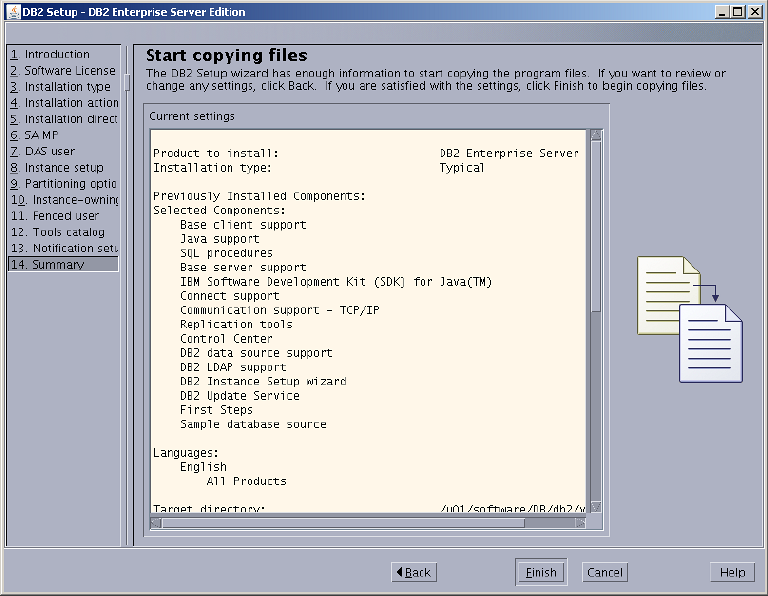Select the Summary step
Screen dimensions: 768x596
point(64,264)
